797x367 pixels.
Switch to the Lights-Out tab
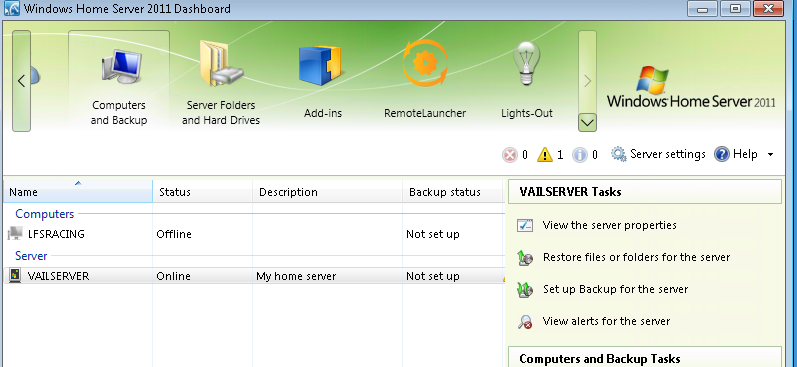coord(527,81)
